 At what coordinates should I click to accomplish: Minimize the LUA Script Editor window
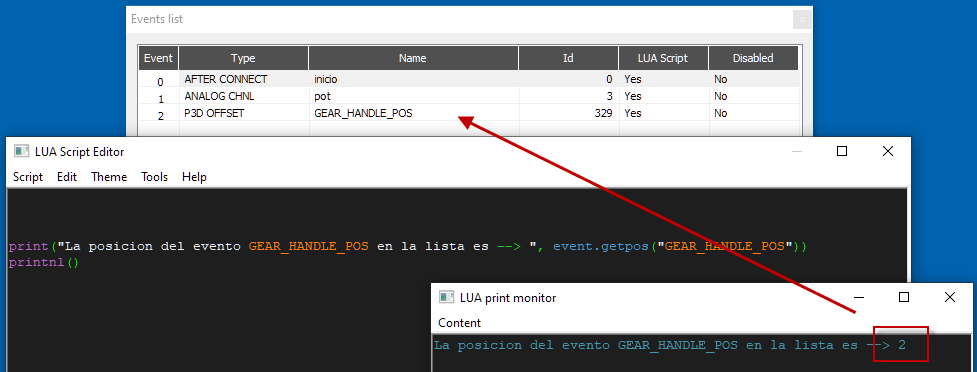(797, 151)
